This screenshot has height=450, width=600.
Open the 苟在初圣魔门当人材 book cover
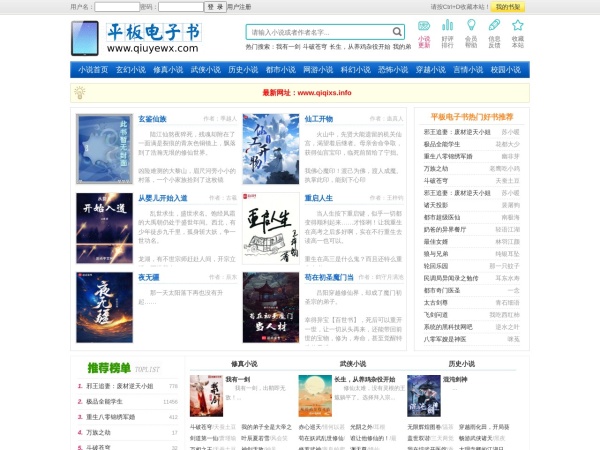click(271, 307)
